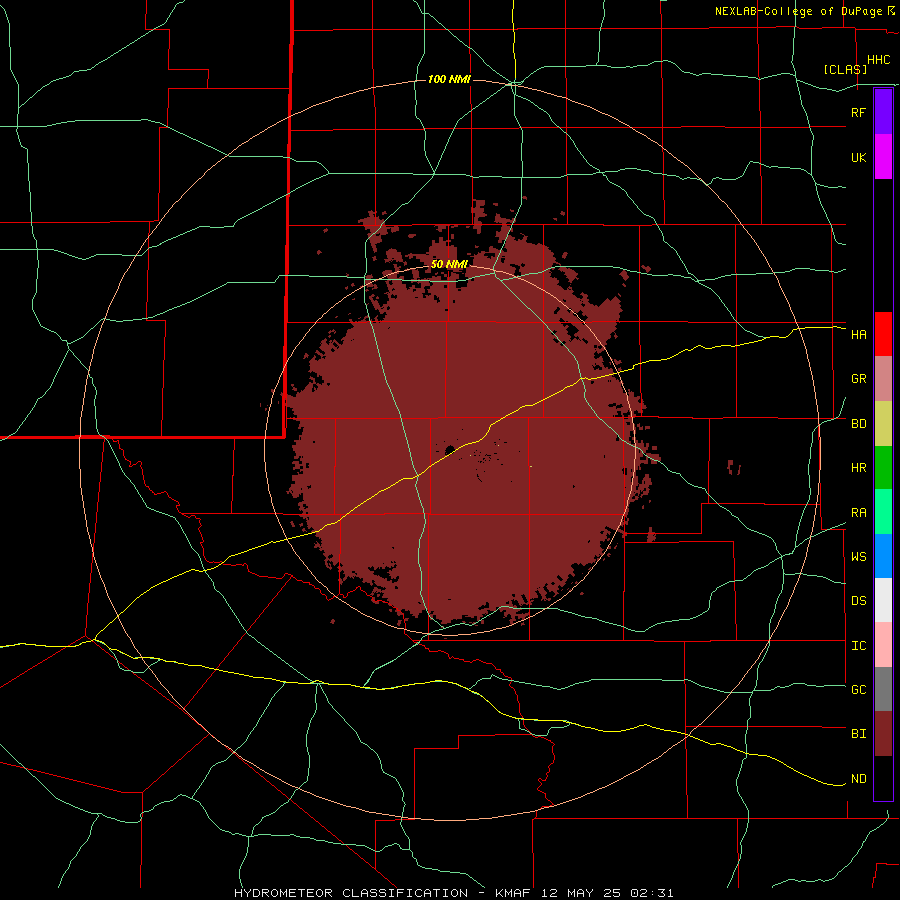This screenshot has width=900, height=900.
Task: Click the 12 MAY 25 date stamp
Action: pos(581,893)
